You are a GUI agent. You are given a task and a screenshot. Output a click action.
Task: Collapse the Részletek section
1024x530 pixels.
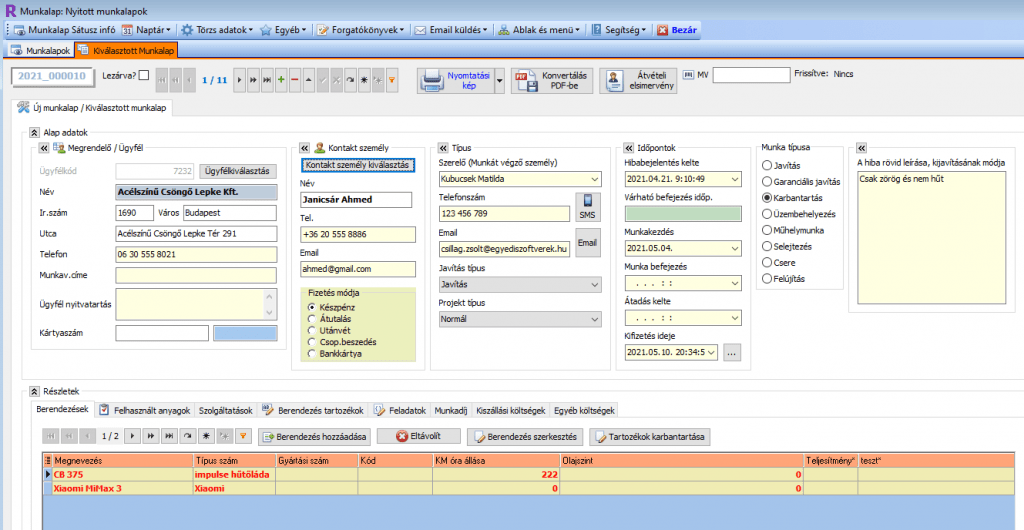[35, 392]
